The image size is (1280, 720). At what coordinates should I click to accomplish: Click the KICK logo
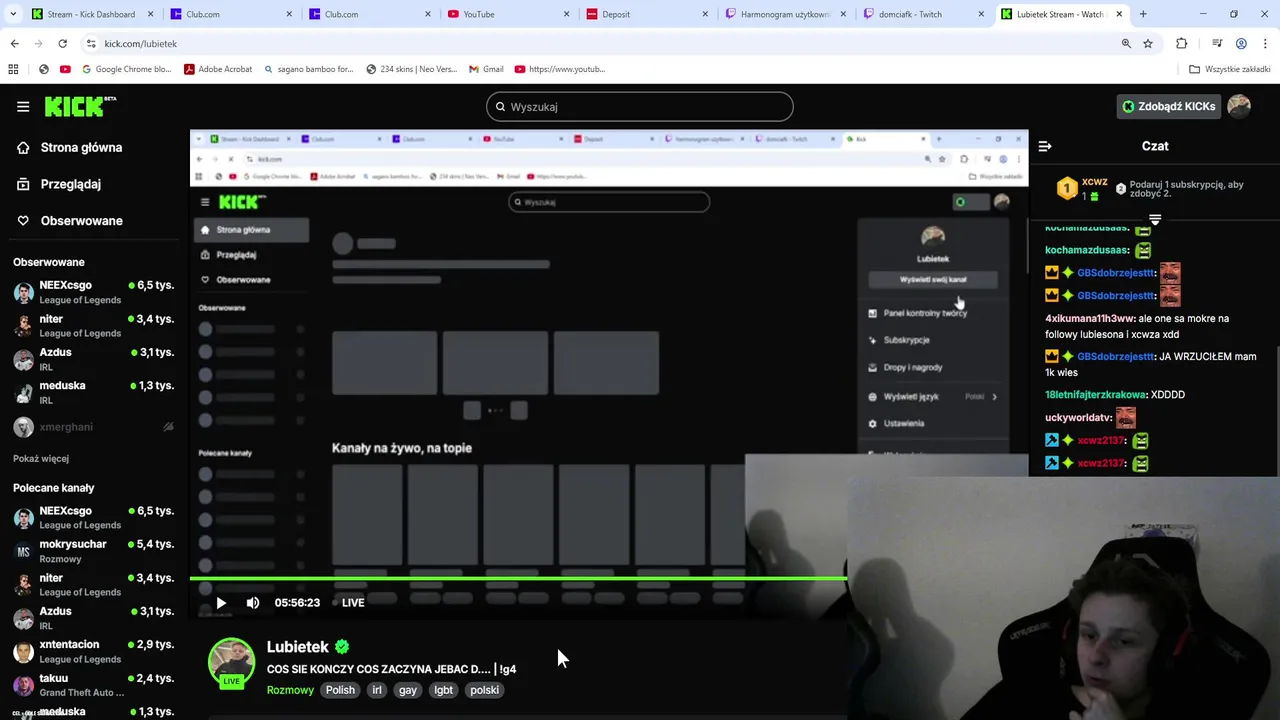80,106
